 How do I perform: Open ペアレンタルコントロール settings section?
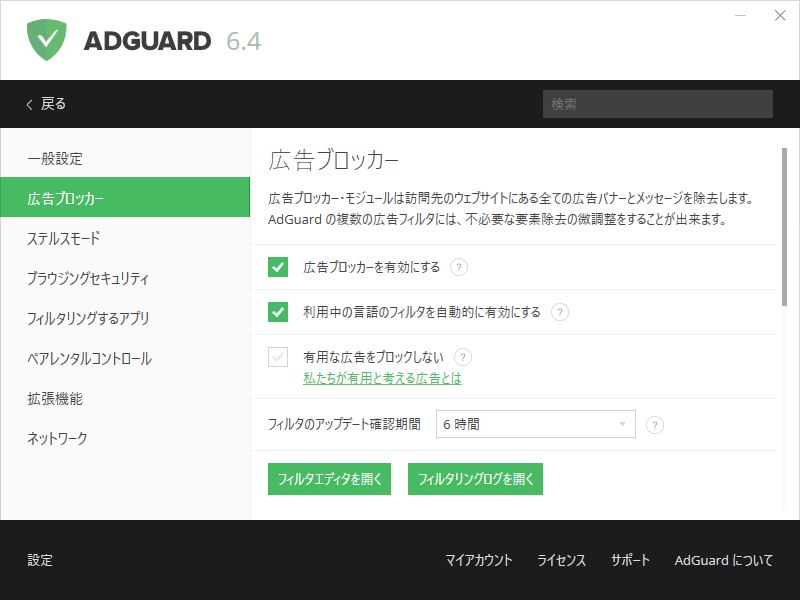click(x=125, y=358)
